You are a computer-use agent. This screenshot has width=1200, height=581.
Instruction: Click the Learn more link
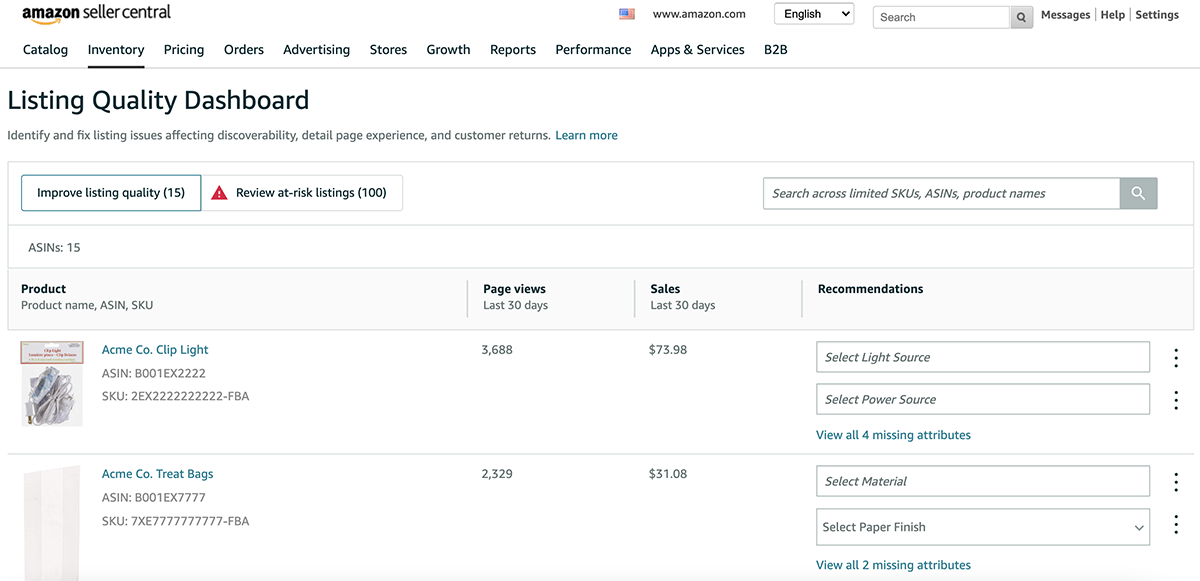(586, 135)
